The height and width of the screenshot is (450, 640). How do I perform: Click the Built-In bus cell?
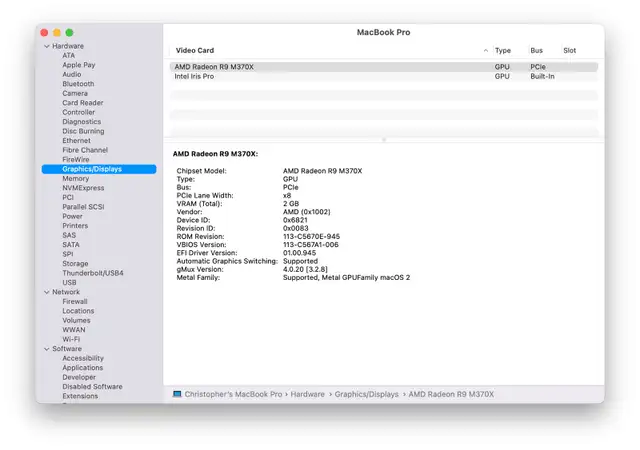[542, 76]
